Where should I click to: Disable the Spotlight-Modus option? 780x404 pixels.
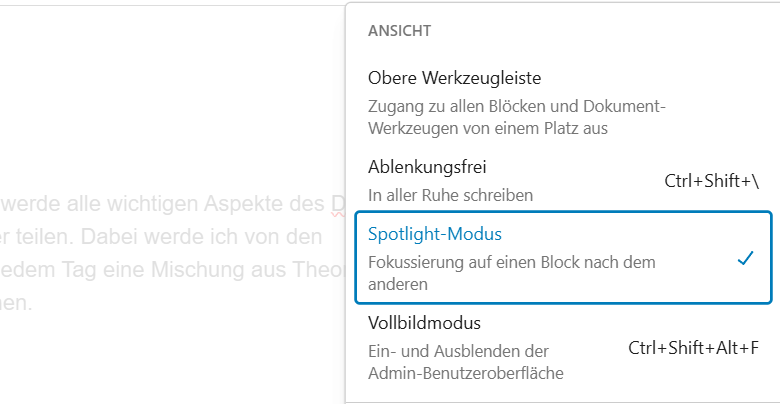(435, 235)
